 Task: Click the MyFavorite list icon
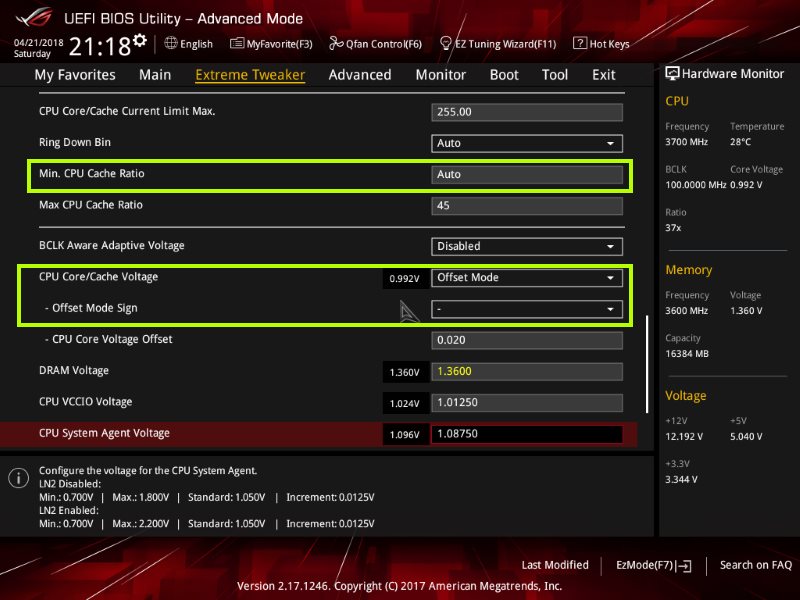point(237,43)
